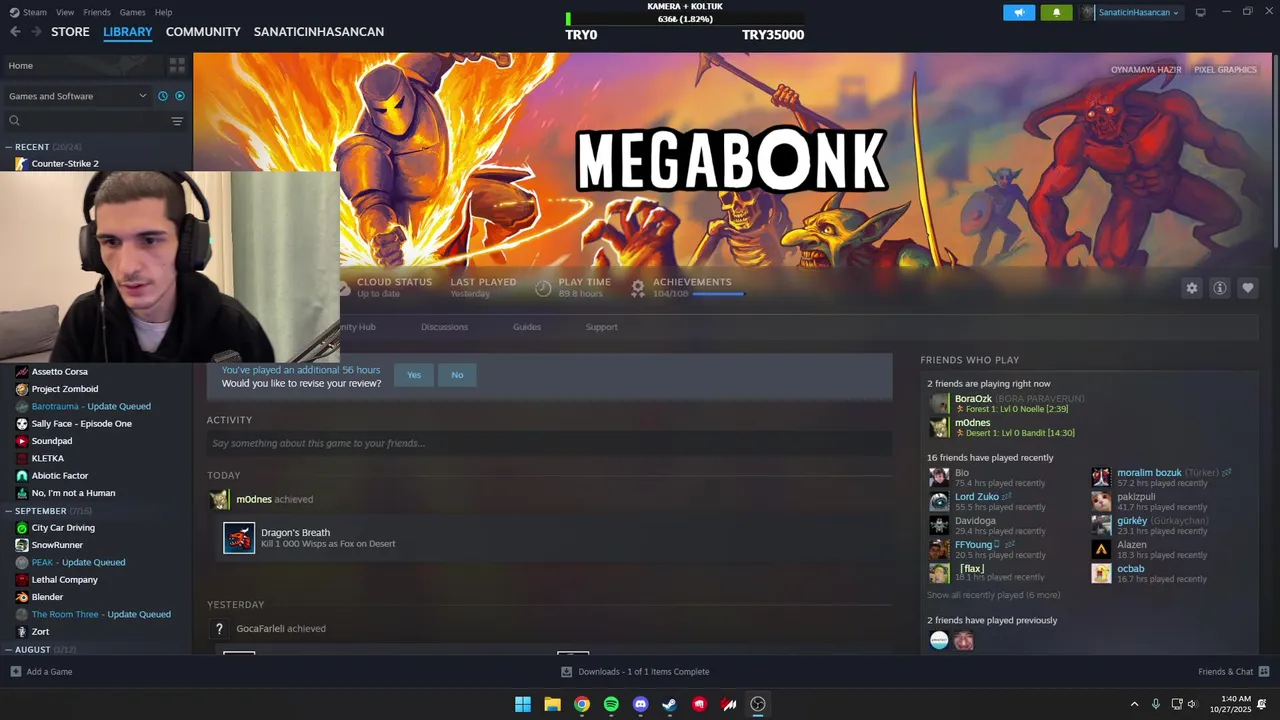Click the Big Picture mode monitor icon
This screenshot has height=720, width=1280.
(x=1200, y=12)
